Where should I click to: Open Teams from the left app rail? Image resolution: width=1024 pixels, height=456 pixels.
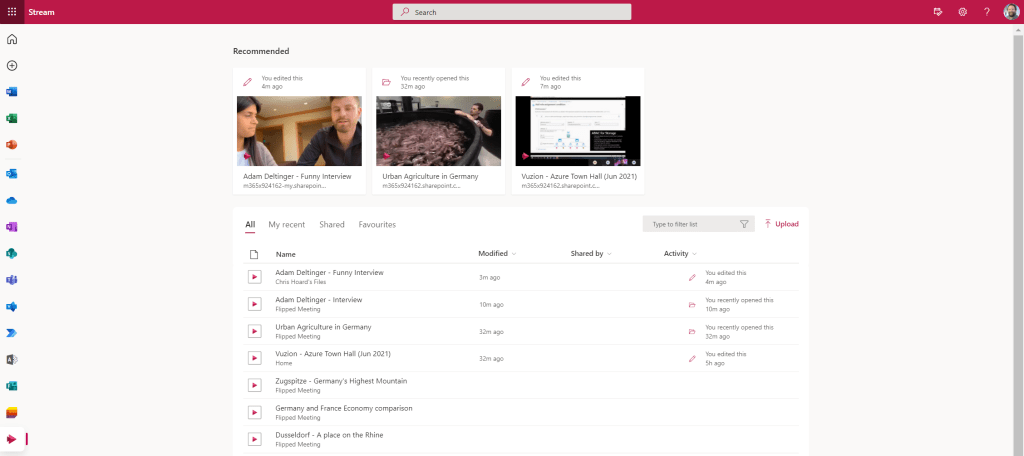click(x=12, y=279)
